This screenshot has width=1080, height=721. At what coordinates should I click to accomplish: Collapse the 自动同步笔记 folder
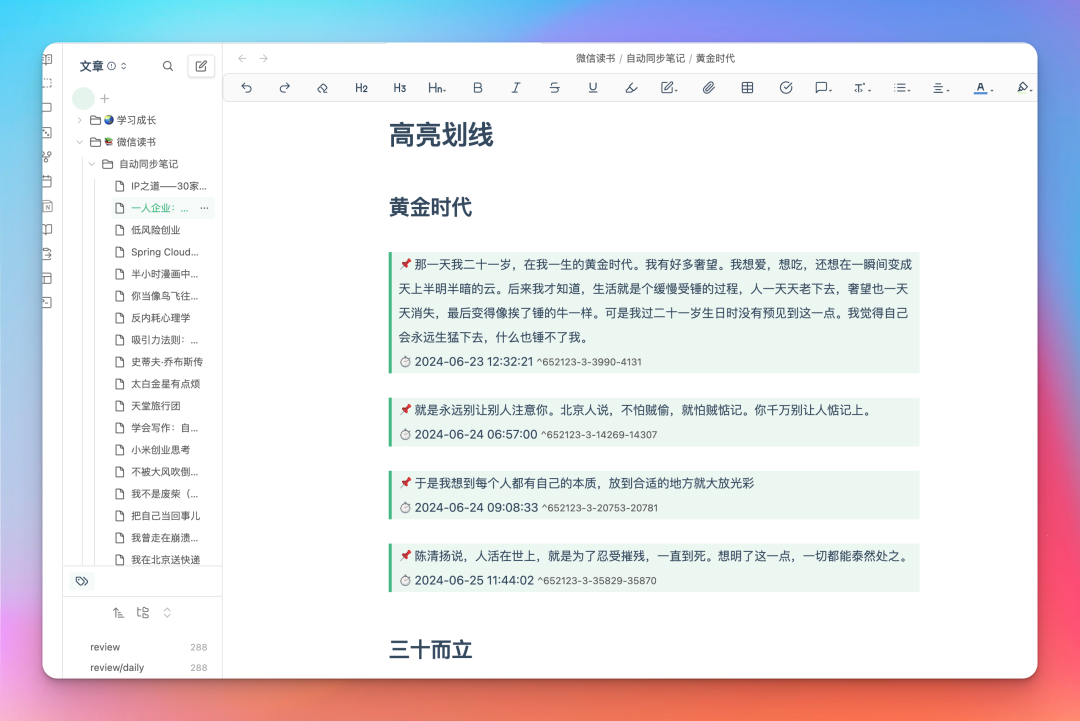coord(92,164)
